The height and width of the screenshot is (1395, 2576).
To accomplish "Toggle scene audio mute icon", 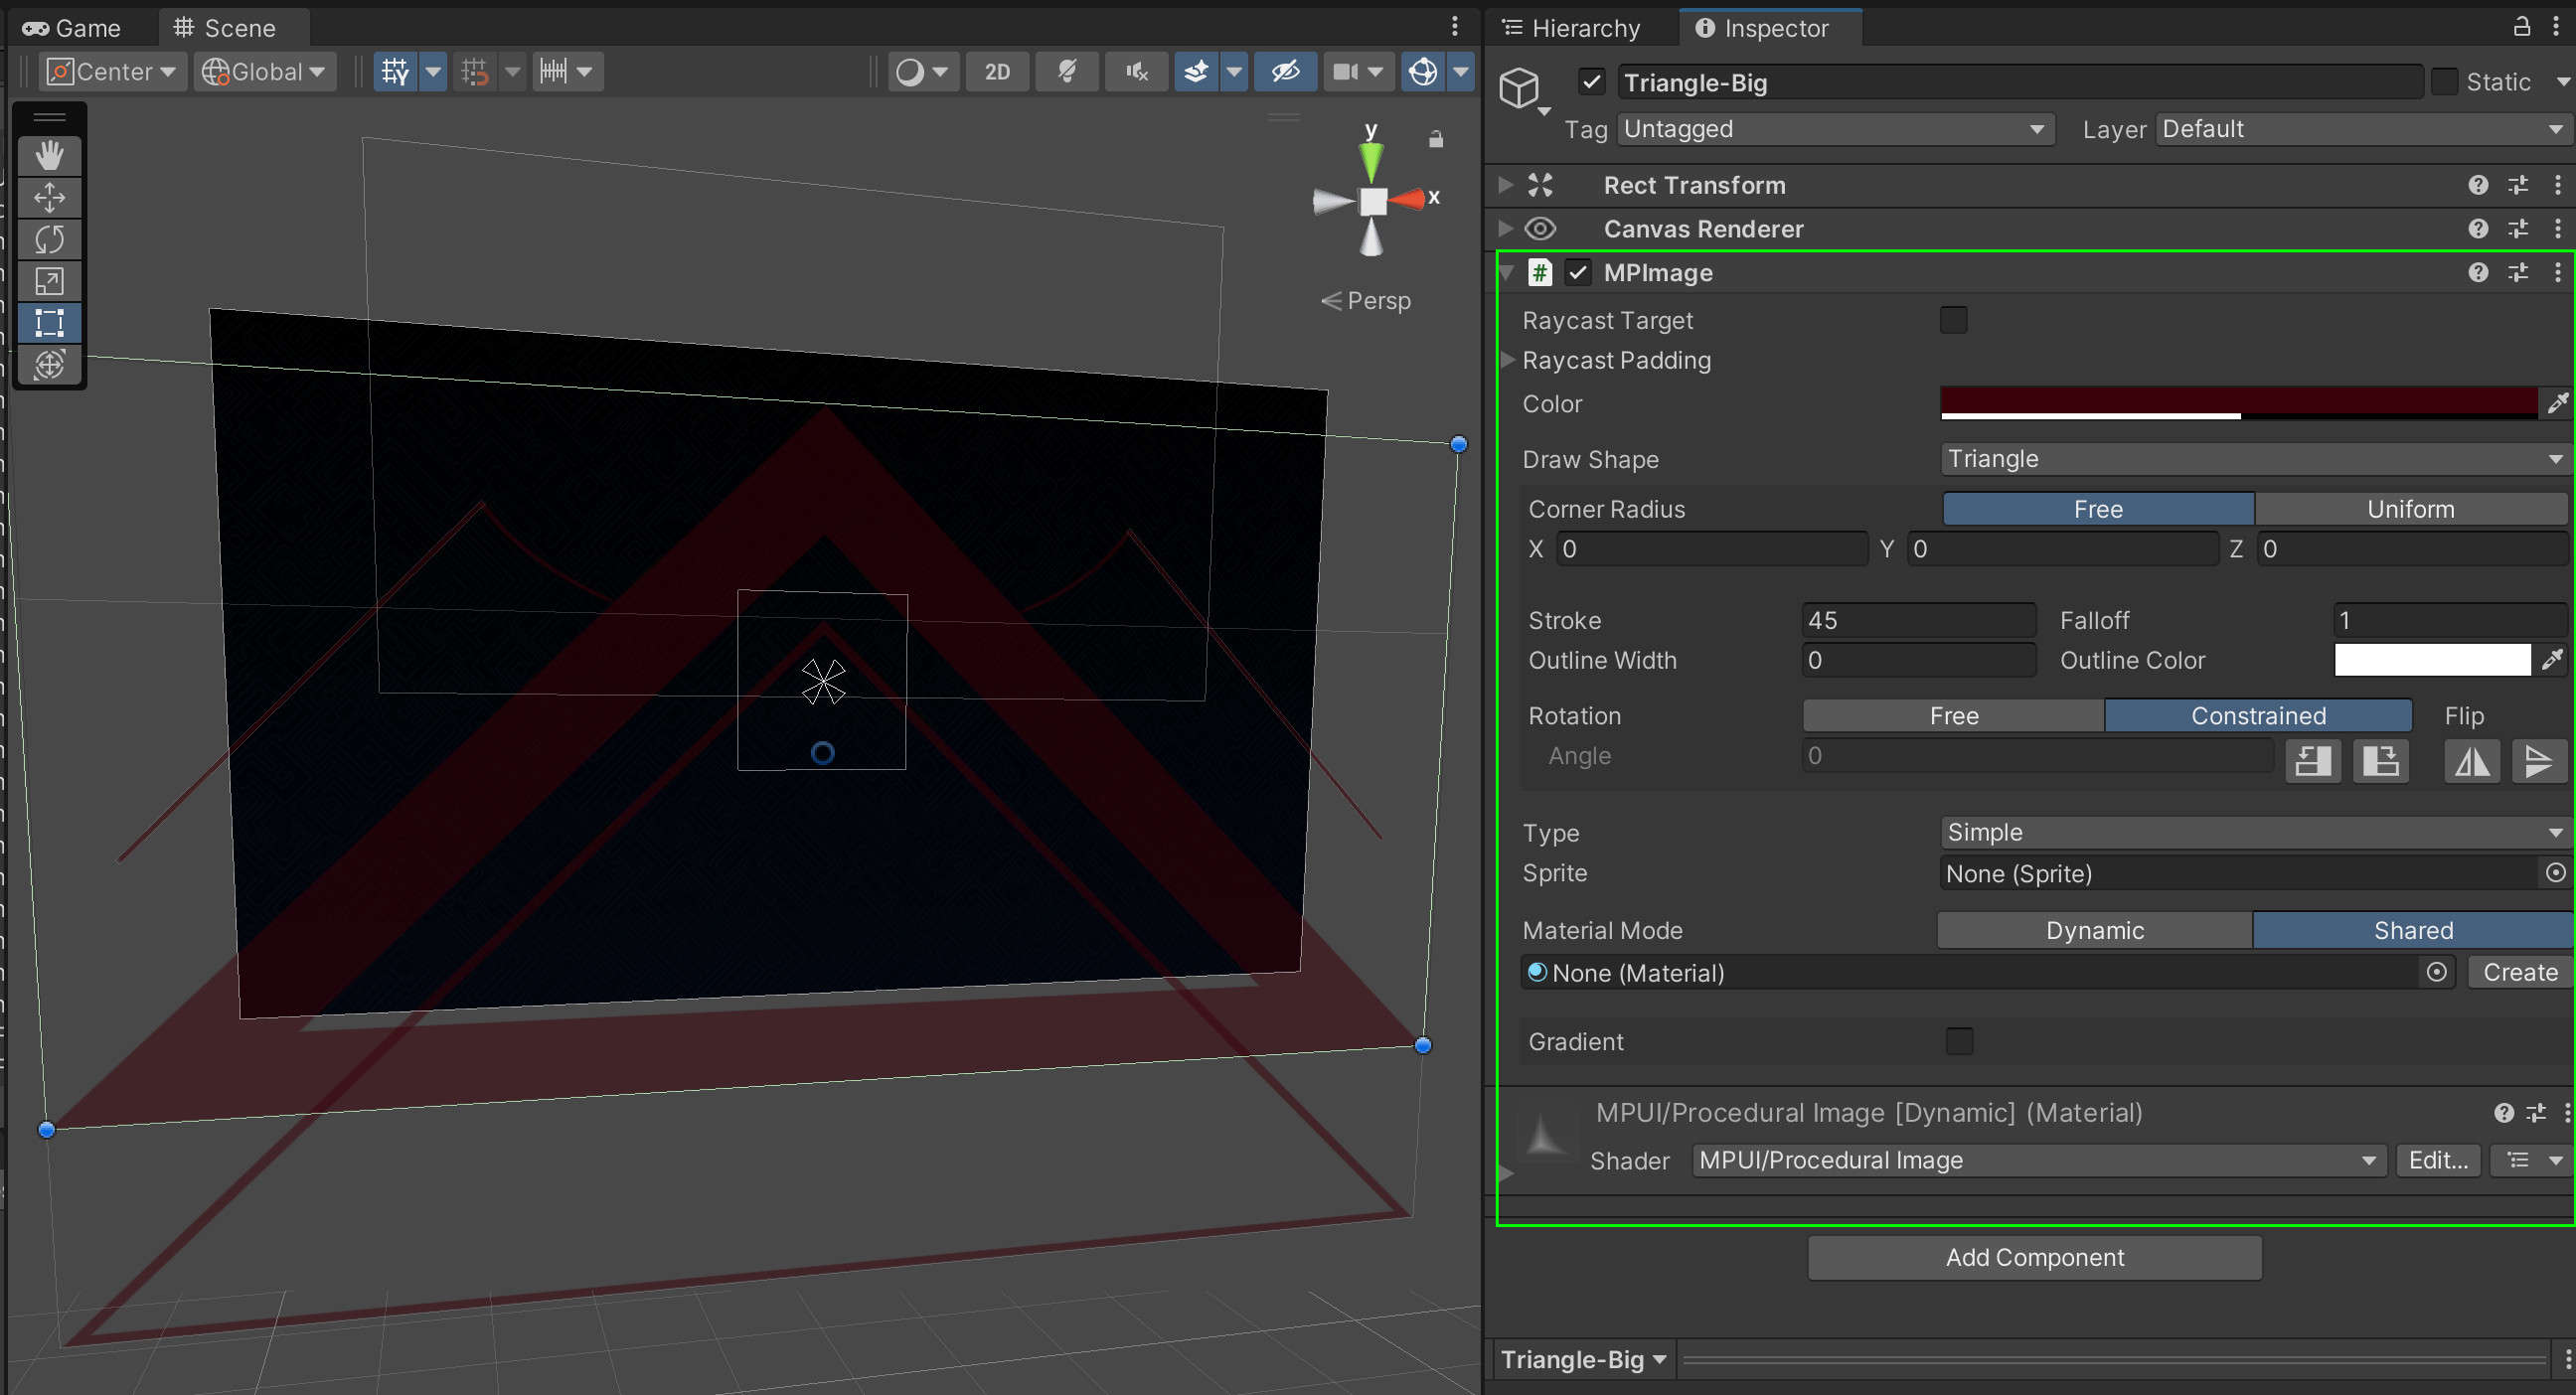I will pyautogui.click(x=1135, y=71).
